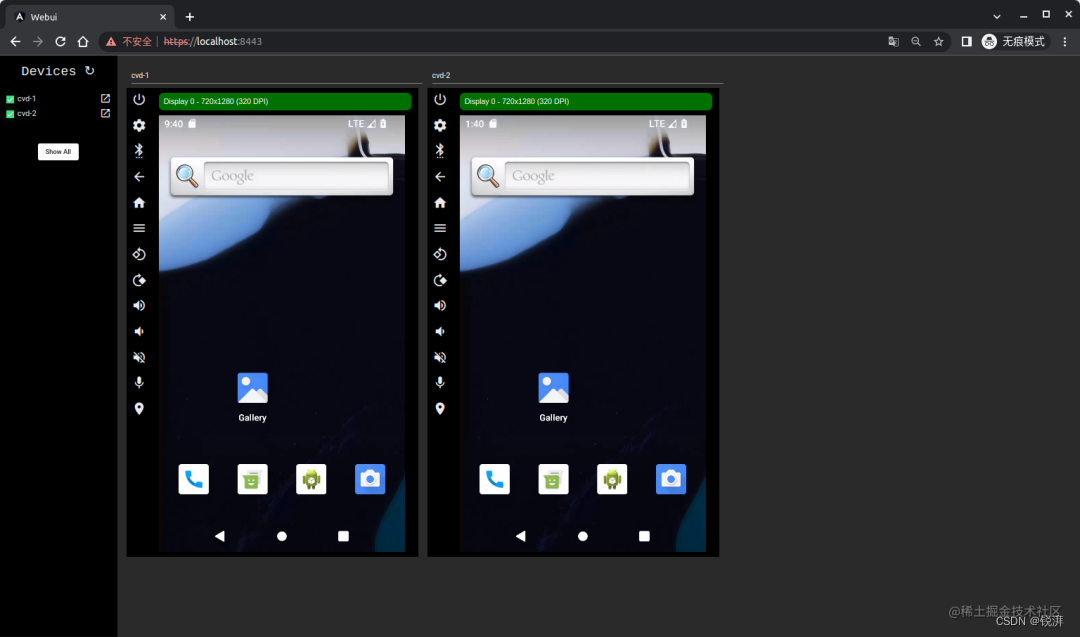Launch the Camera app on cvd-1 home screen

click(x=370, y=479)
